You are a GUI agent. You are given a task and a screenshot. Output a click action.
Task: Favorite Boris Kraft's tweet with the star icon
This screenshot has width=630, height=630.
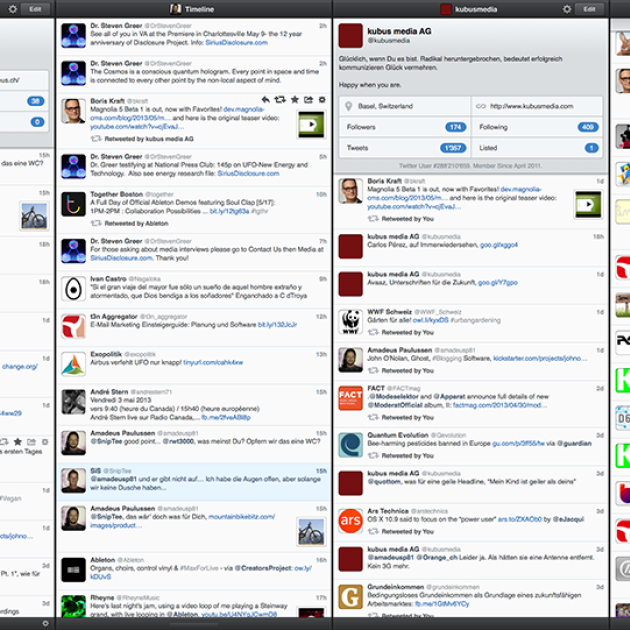point(295,100)
